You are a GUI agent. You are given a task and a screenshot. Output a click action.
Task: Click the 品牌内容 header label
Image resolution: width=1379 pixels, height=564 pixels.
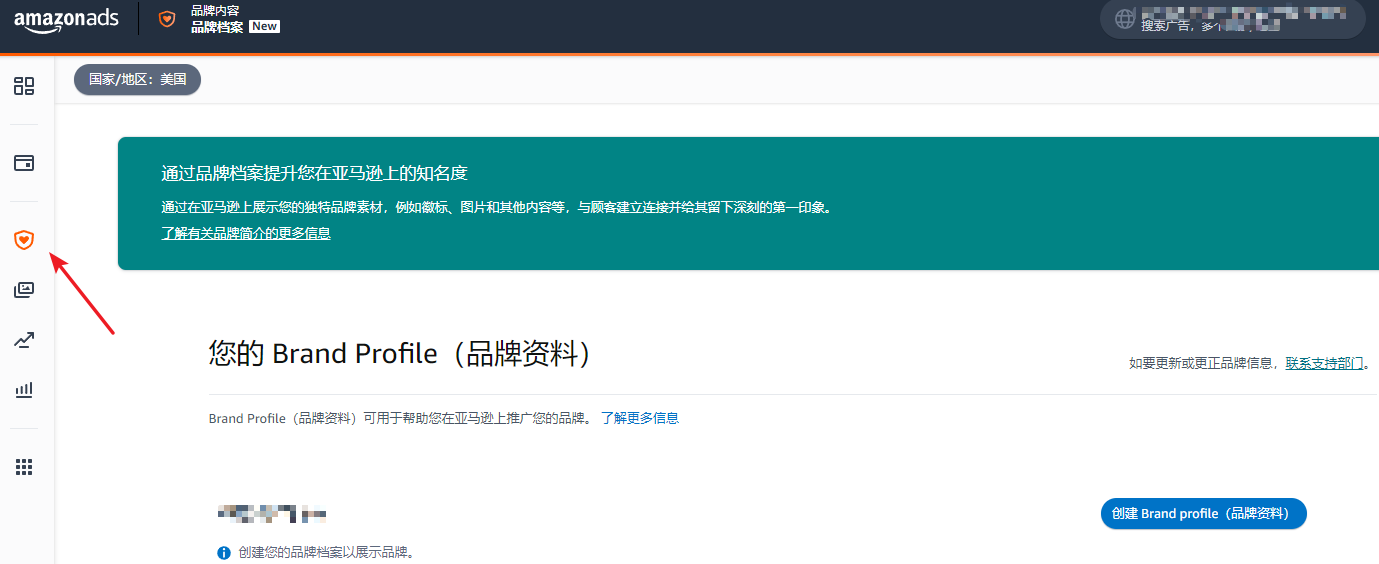[x=215, y=10]
